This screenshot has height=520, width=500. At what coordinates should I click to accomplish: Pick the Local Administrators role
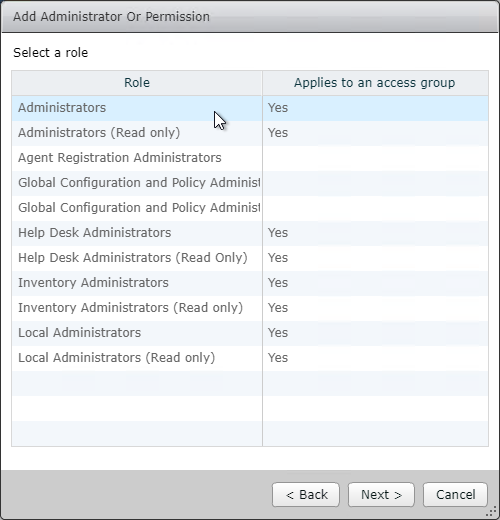tap(250, 333)
